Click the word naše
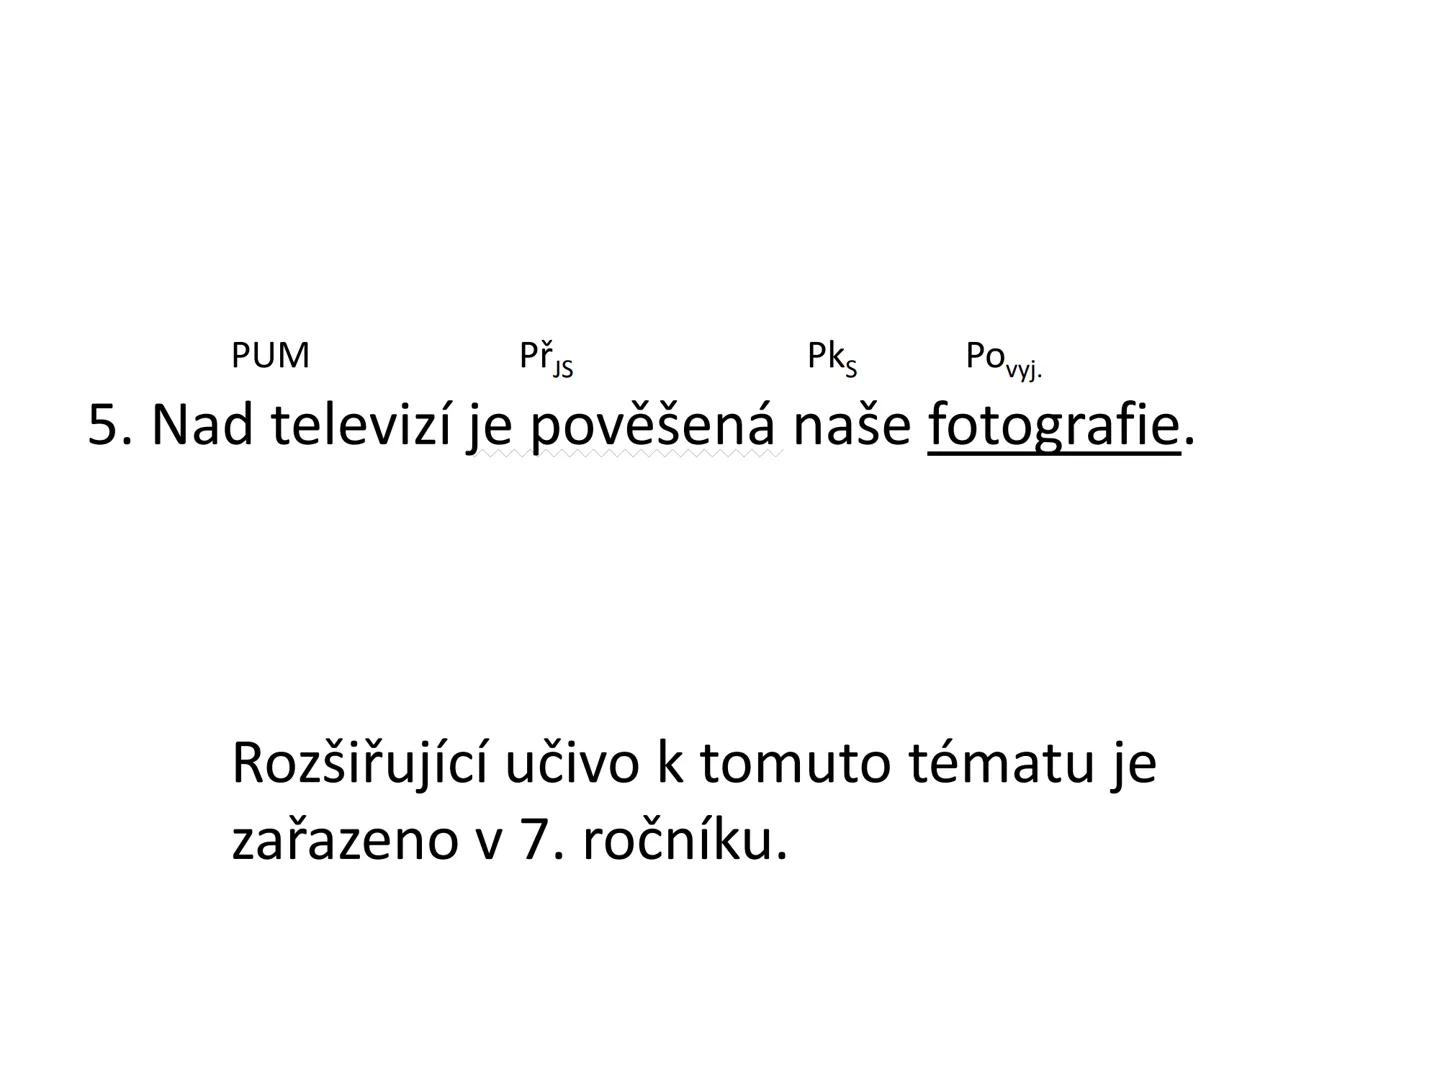This screenshot has width=1440, height=1080. point(852,425)
